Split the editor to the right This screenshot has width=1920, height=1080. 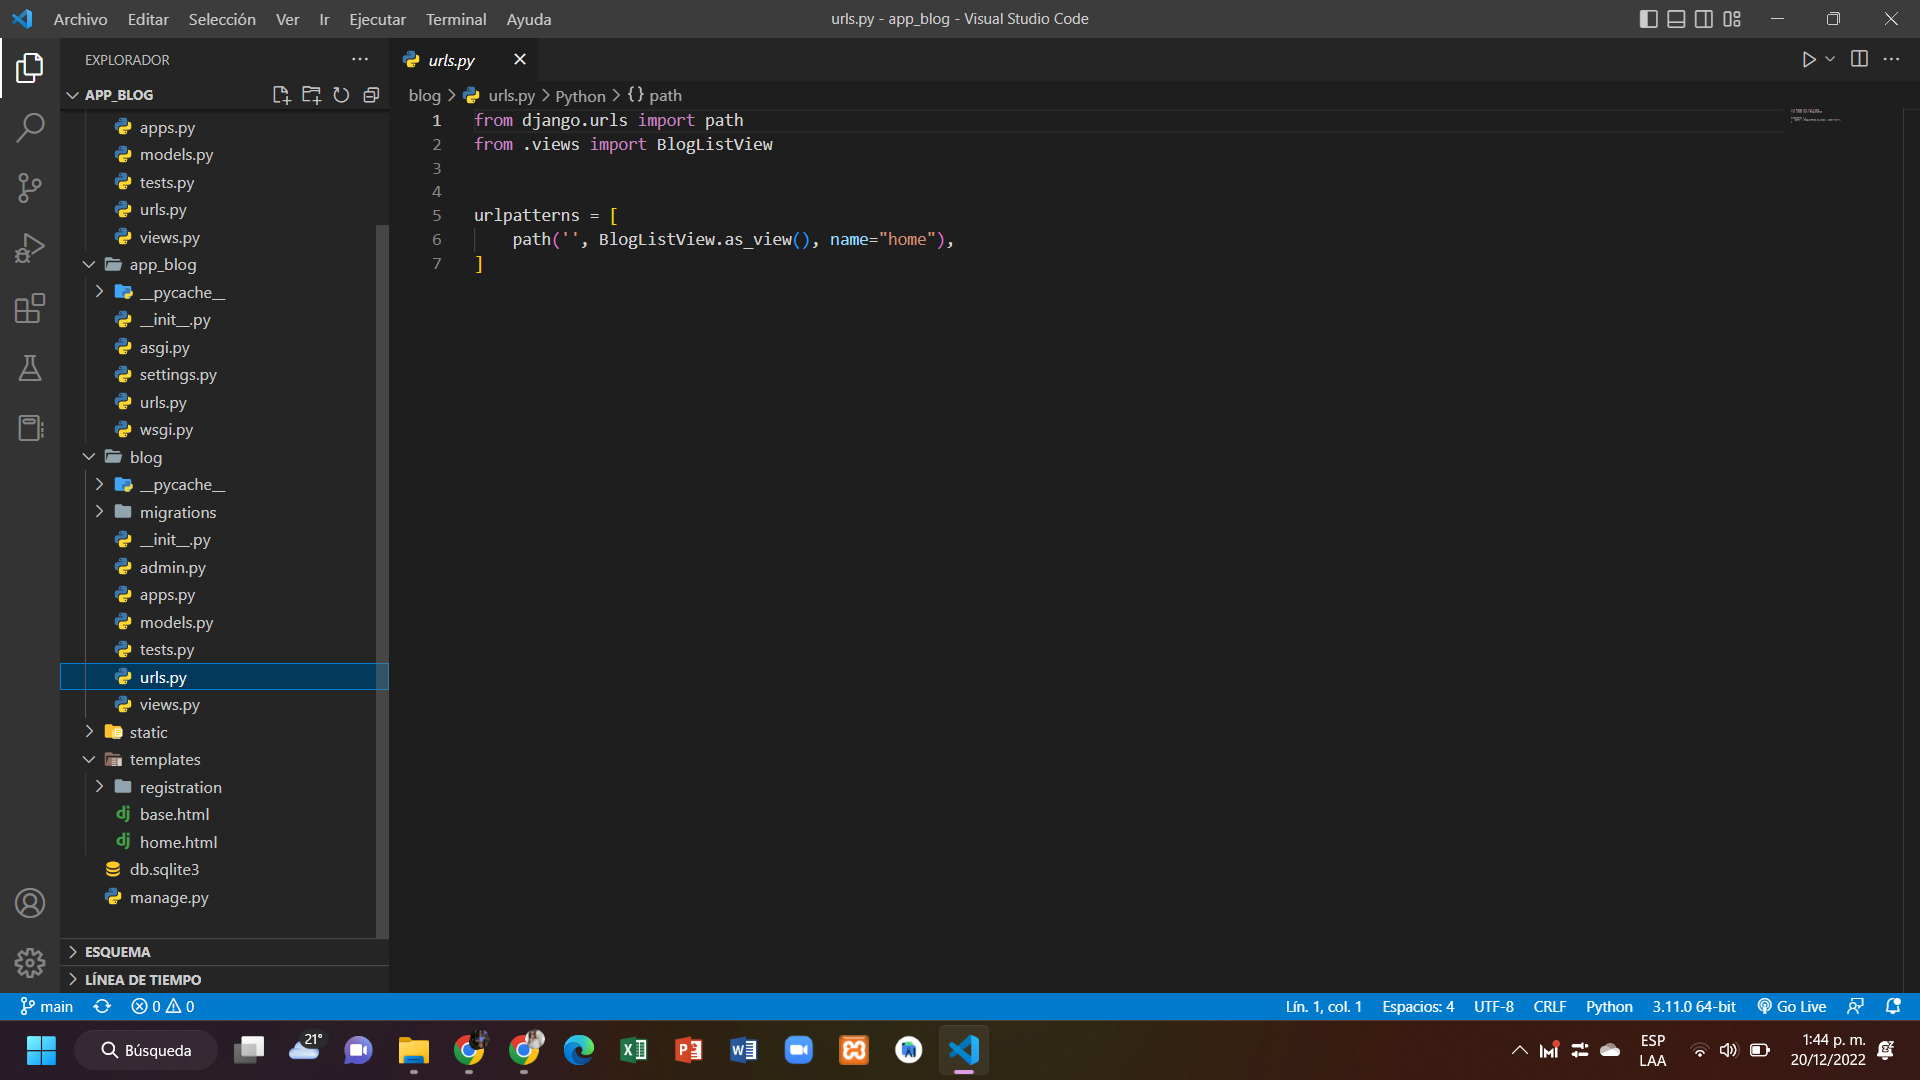pos(1859,59)
